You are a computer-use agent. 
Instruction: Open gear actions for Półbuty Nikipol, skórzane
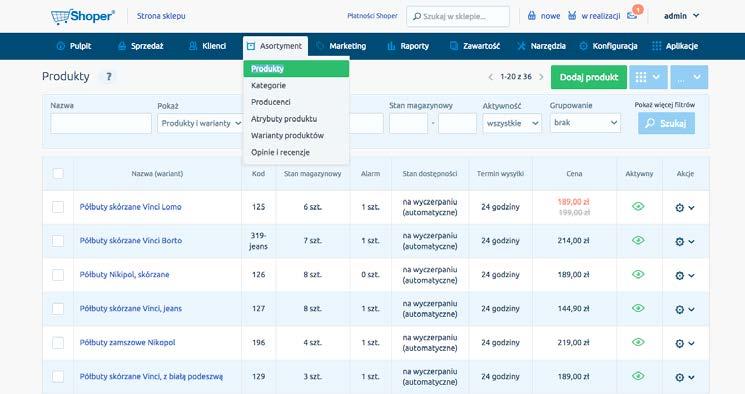[679, 276]
